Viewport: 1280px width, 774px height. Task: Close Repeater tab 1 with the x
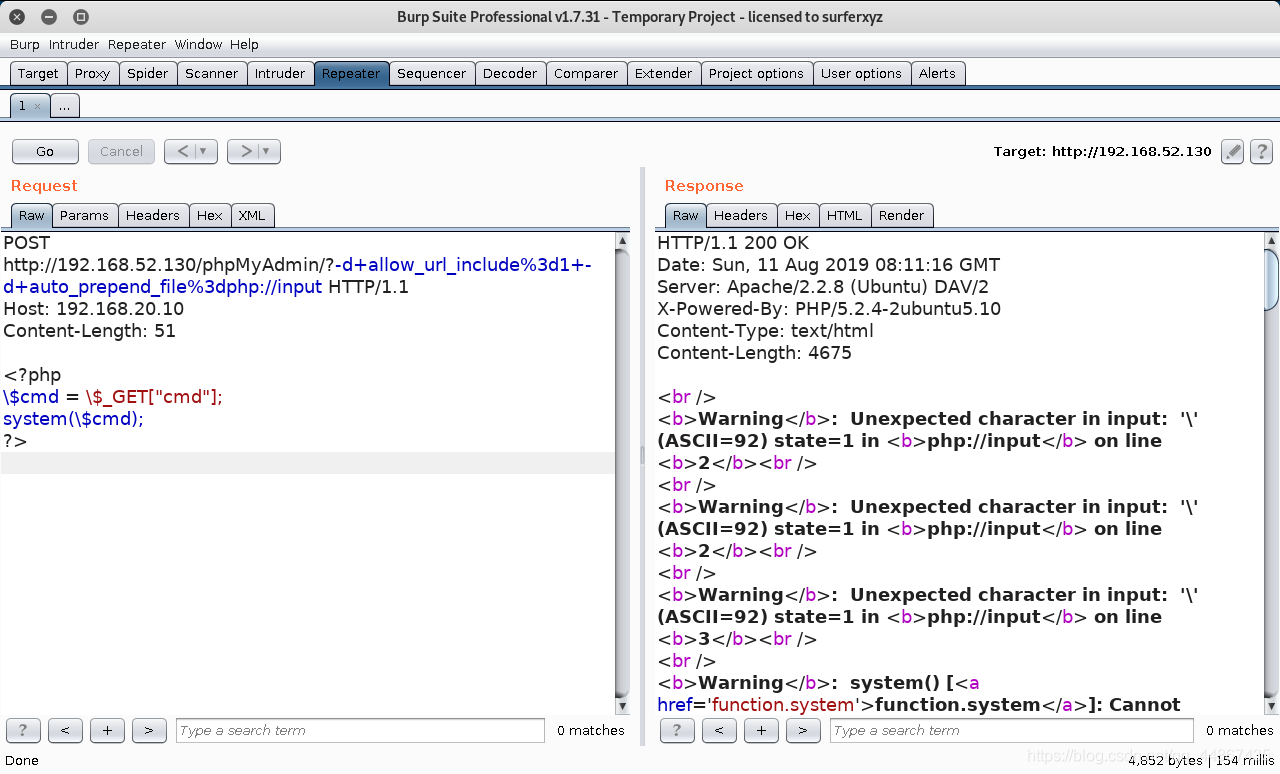click(37, 106)
